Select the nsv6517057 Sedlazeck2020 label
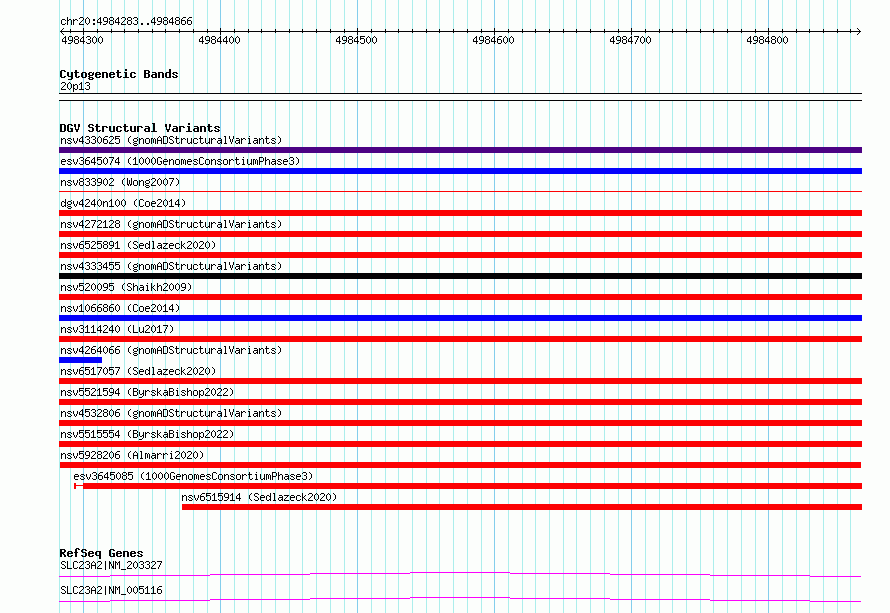890x613 pixels. pyautogui.click(x=138, y=371)
